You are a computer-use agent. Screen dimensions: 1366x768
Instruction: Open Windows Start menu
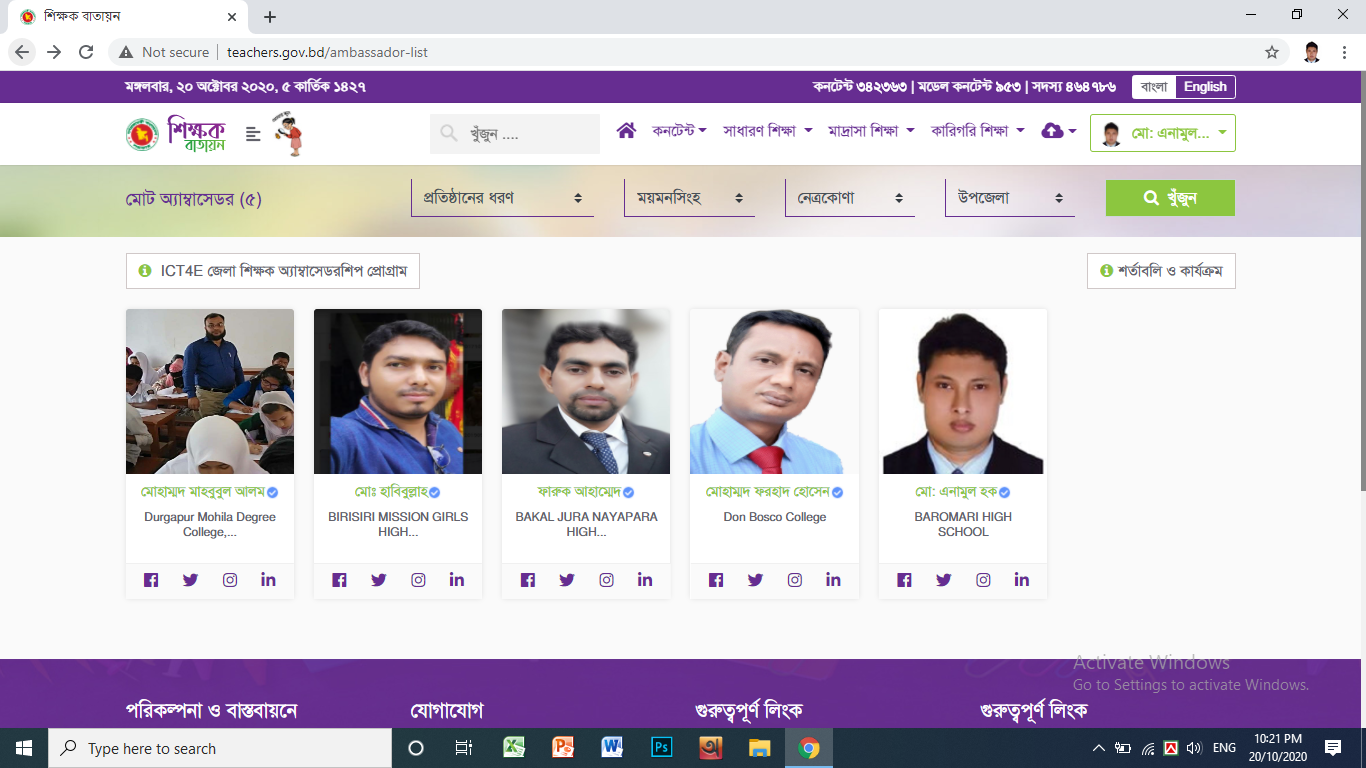click(x=24, y=748)
